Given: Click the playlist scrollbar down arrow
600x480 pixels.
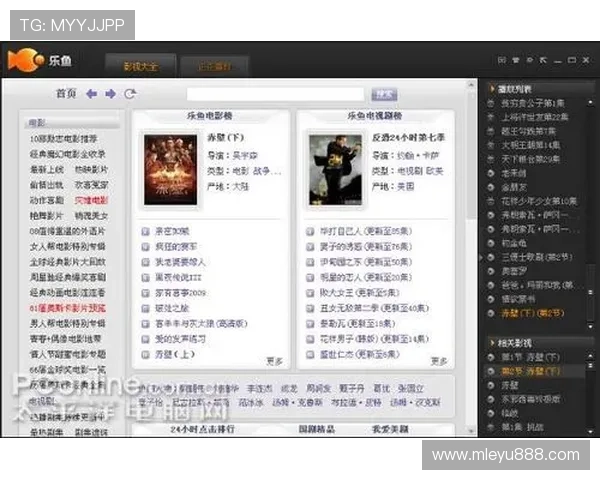Looking at the screenshot, I should tap(590, 326).
